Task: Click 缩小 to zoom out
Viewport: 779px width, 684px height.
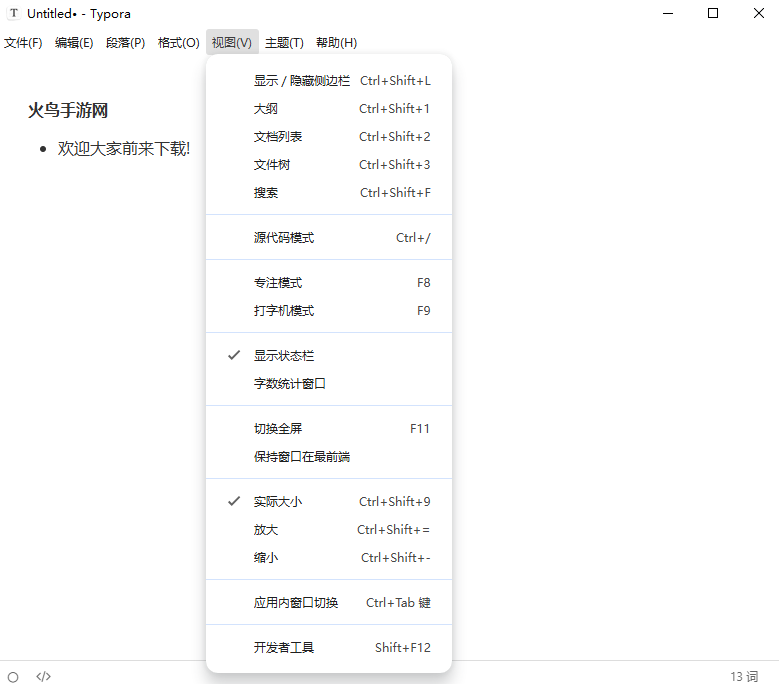Action: coord(329,557)
